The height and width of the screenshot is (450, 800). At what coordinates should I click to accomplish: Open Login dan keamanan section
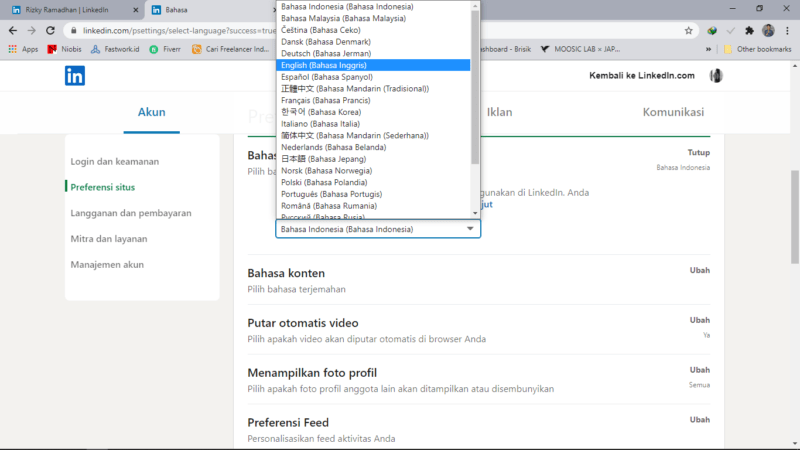point(115,162)
